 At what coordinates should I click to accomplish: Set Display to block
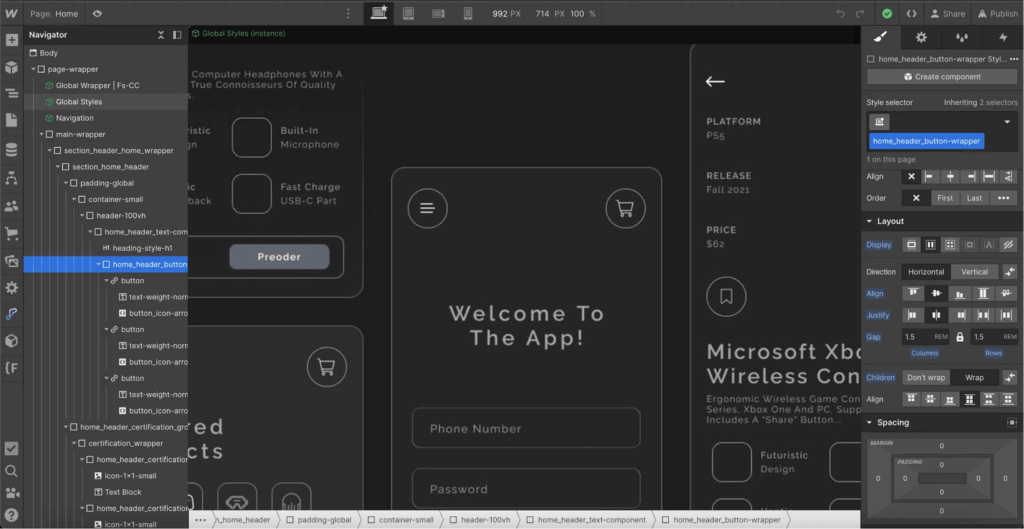912,245
